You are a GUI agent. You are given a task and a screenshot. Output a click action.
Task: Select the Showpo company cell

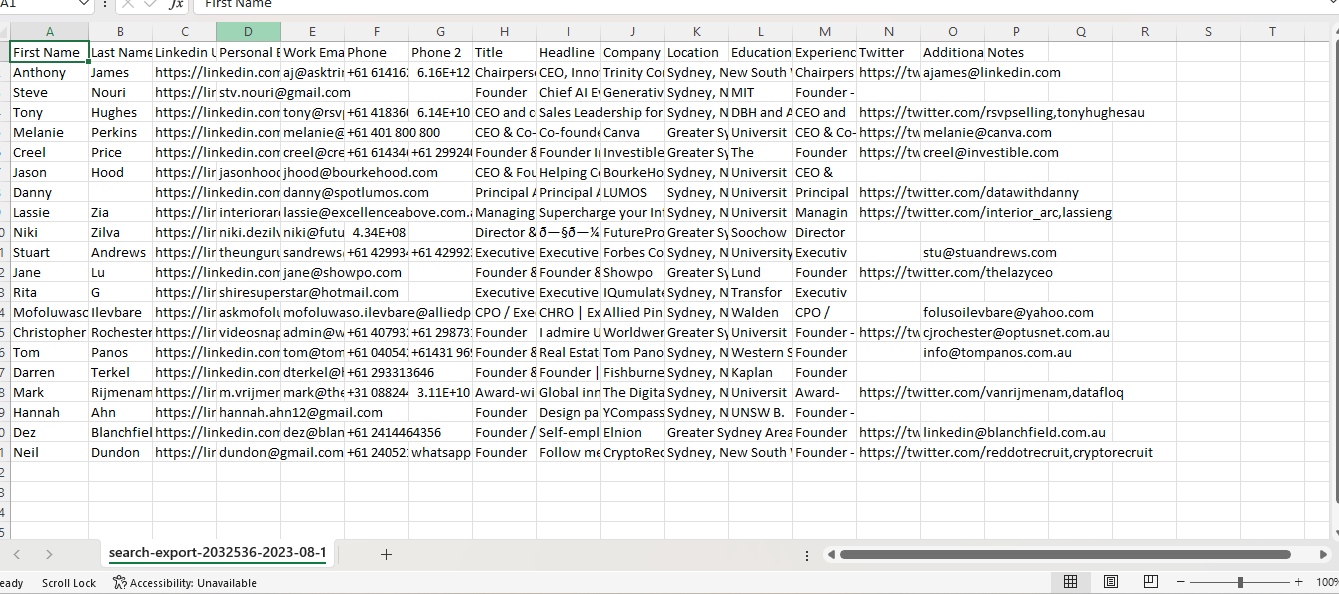click(x=632, y=272)
